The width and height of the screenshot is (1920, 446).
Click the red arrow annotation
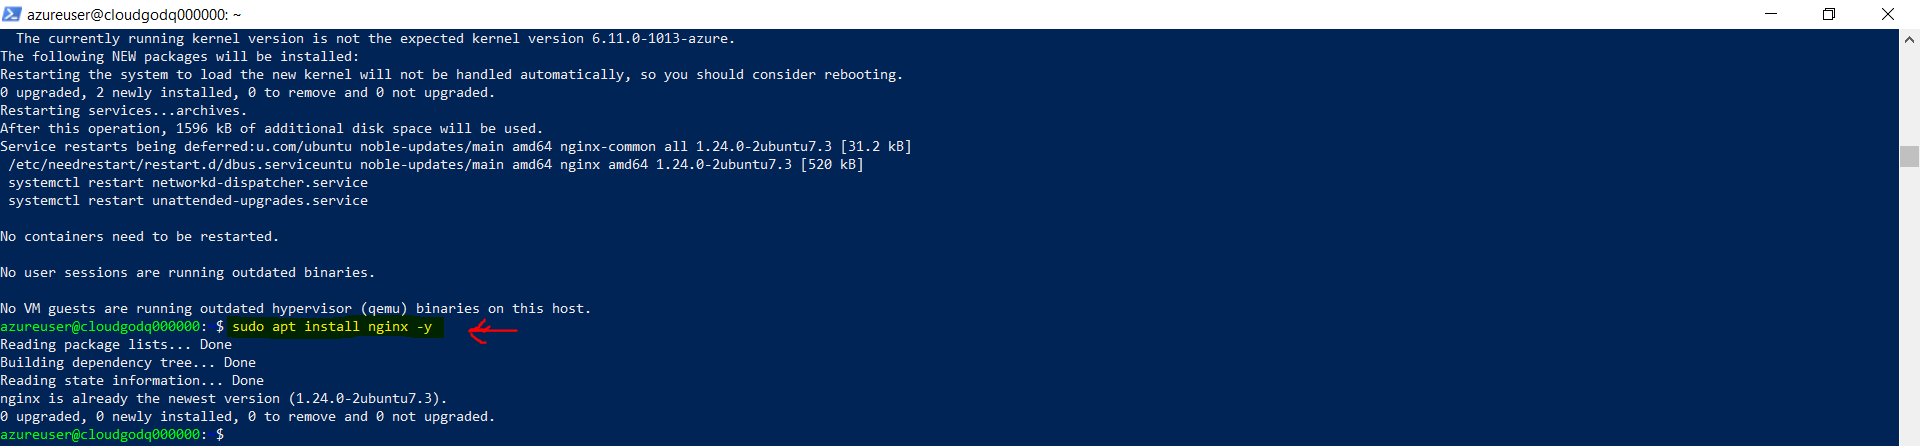click(x=493, y=330)
